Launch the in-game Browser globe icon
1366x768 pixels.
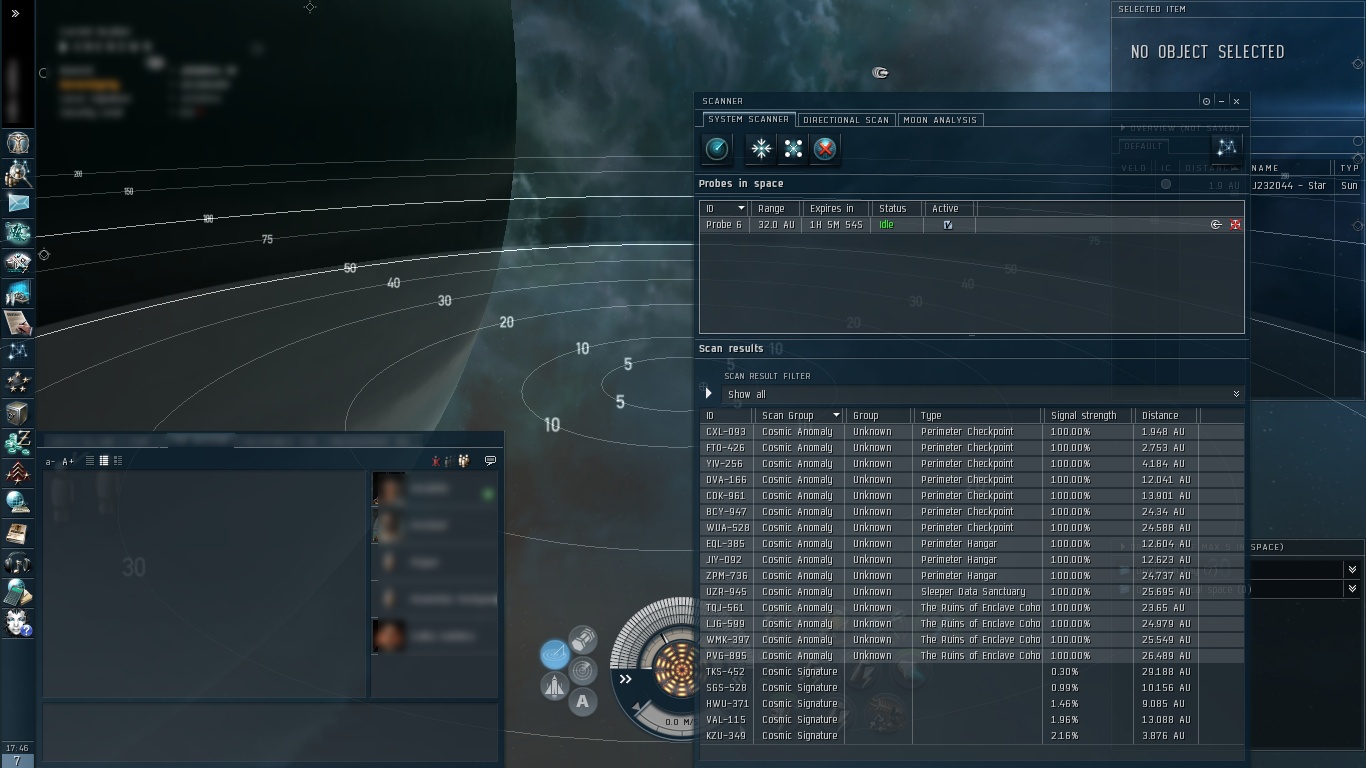[x=17, y=502]
